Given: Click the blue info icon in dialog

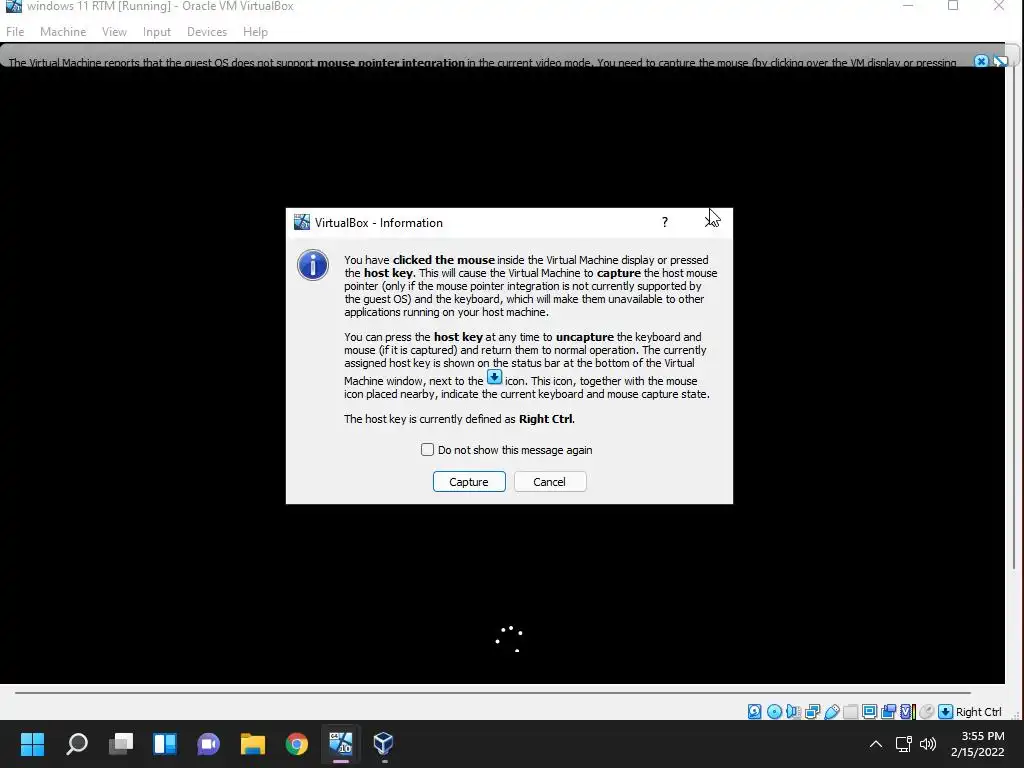Looking at the screenshot, I should pyautogui.click(x=313, y=265).
